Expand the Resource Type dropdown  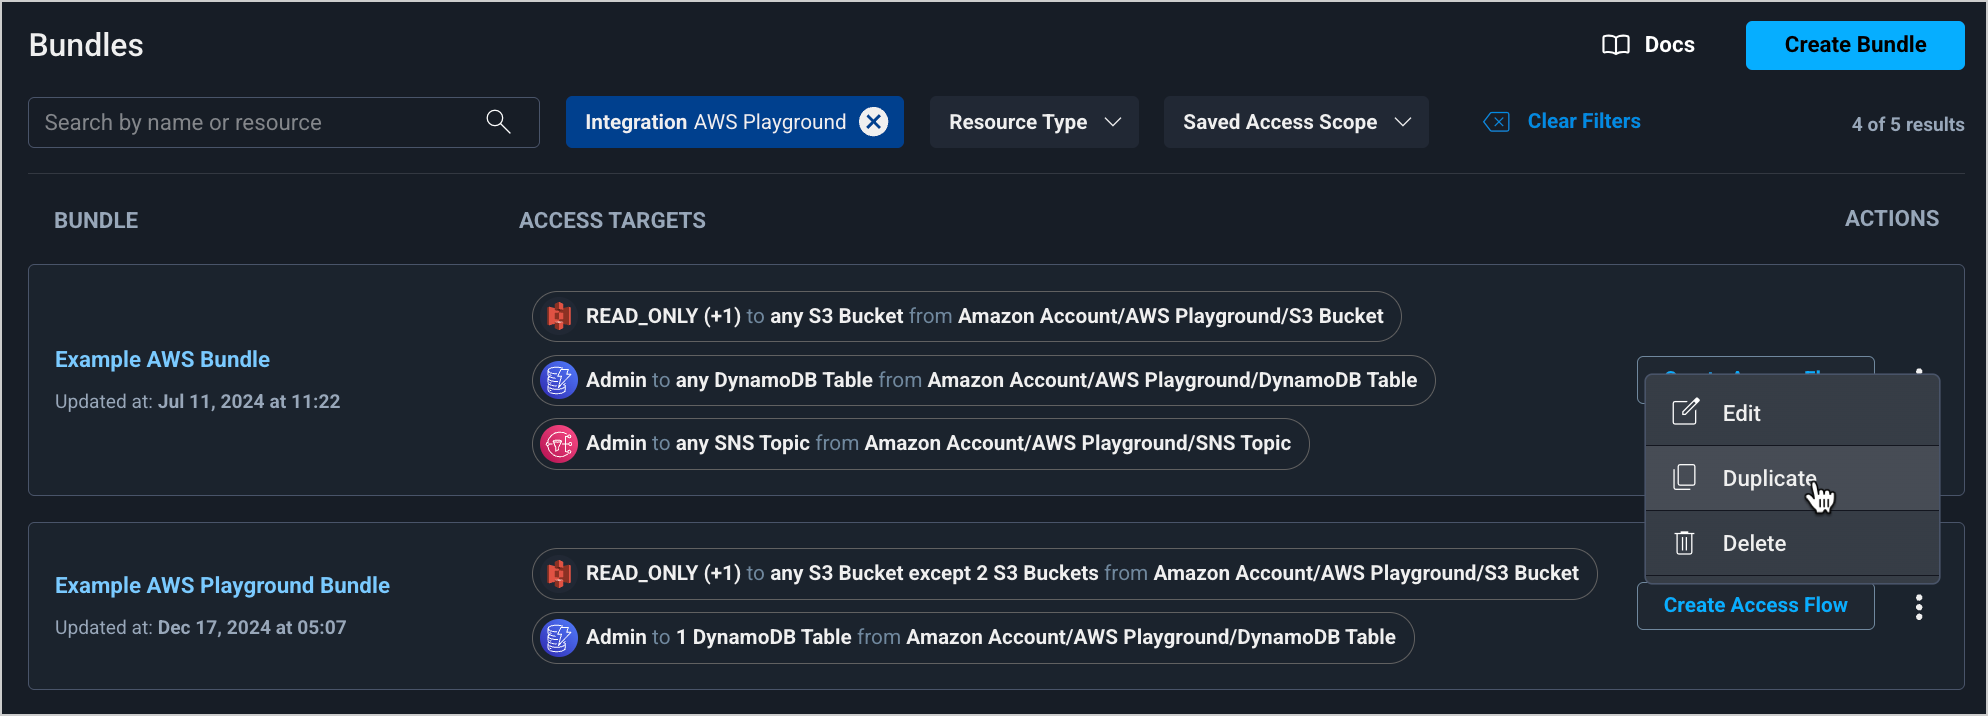1034,122
